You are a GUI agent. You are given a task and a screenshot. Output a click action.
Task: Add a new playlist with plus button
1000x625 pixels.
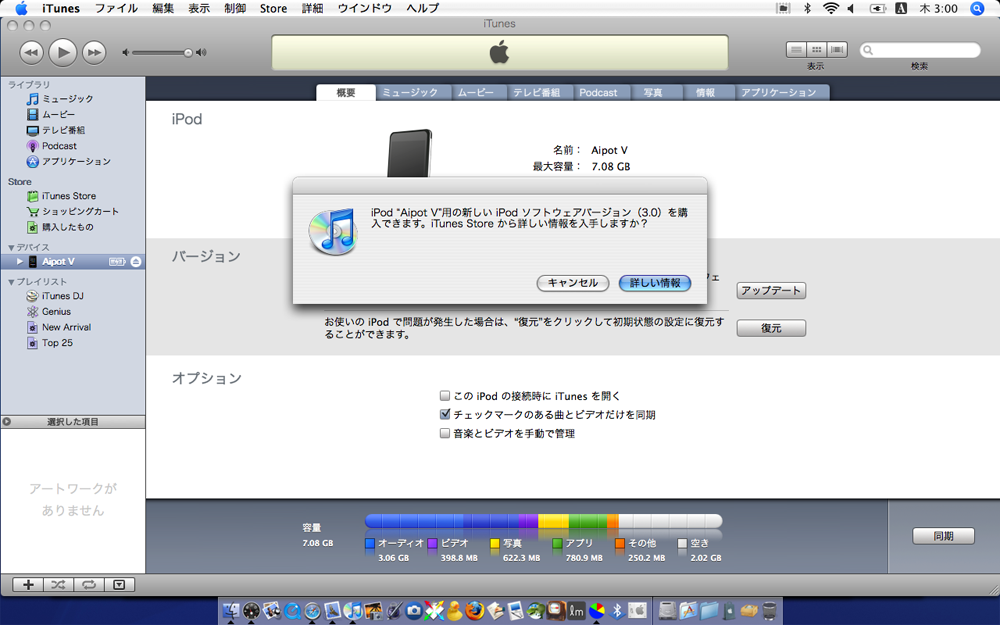coord(28,585)
